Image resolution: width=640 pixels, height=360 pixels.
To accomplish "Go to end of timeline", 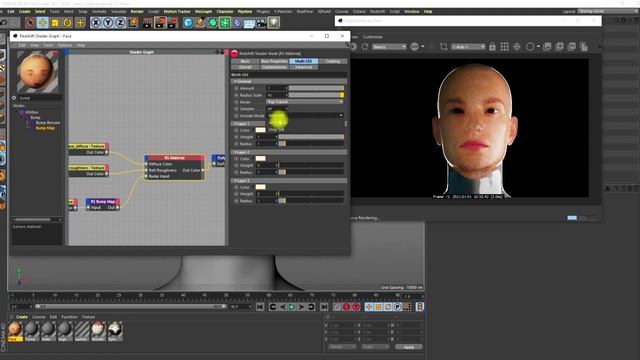I will coord(324,307).
